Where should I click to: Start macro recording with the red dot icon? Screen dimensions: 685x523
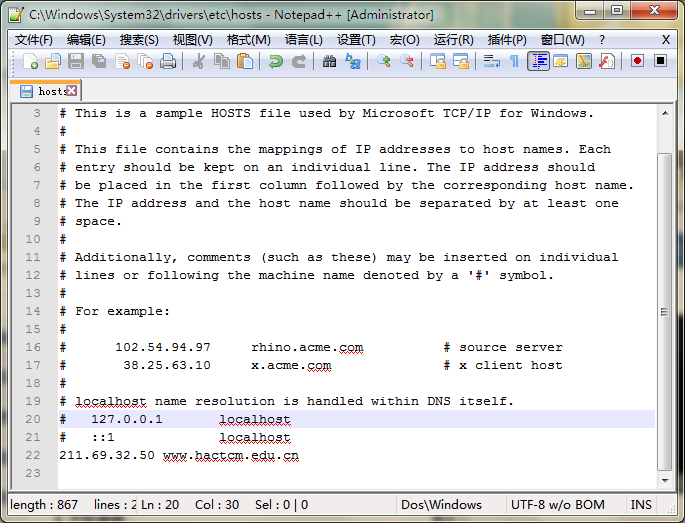click(637, 61)
